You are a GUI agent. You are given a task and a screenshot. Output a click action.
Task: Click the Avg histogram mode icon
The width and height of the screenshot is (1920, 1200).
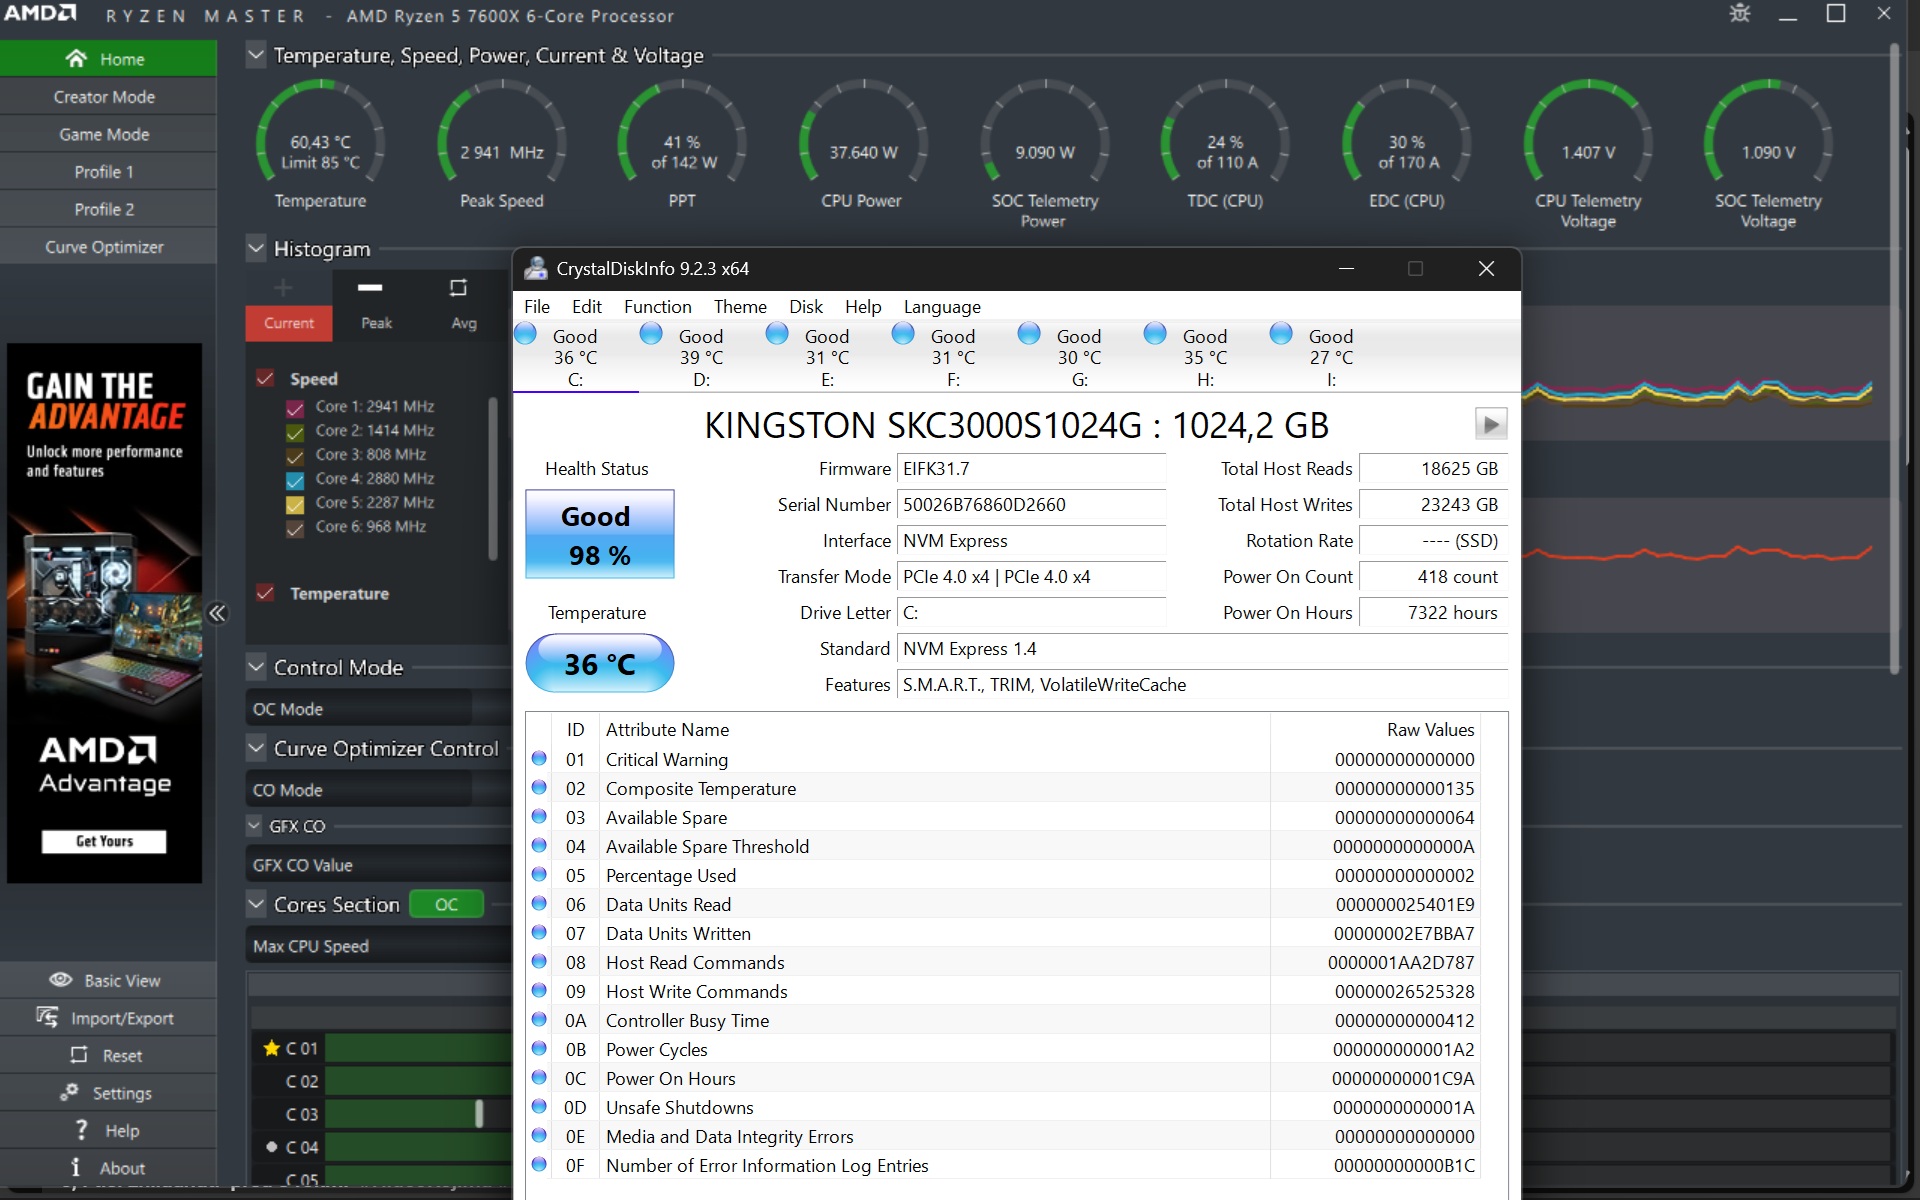pos(458,288)
